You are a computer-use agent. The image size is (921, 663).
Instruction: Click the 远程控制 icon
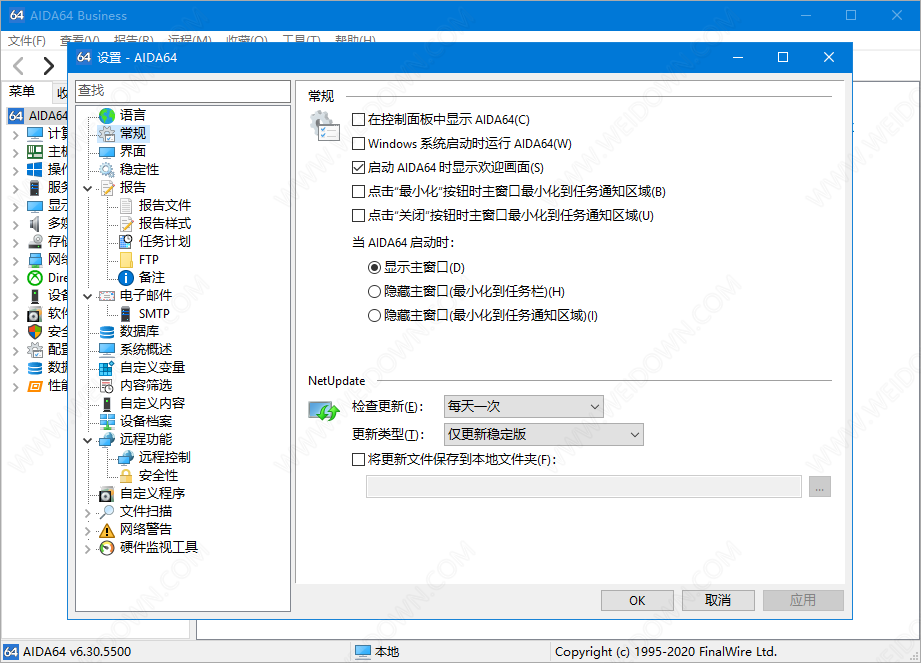[x=126, y=458]
